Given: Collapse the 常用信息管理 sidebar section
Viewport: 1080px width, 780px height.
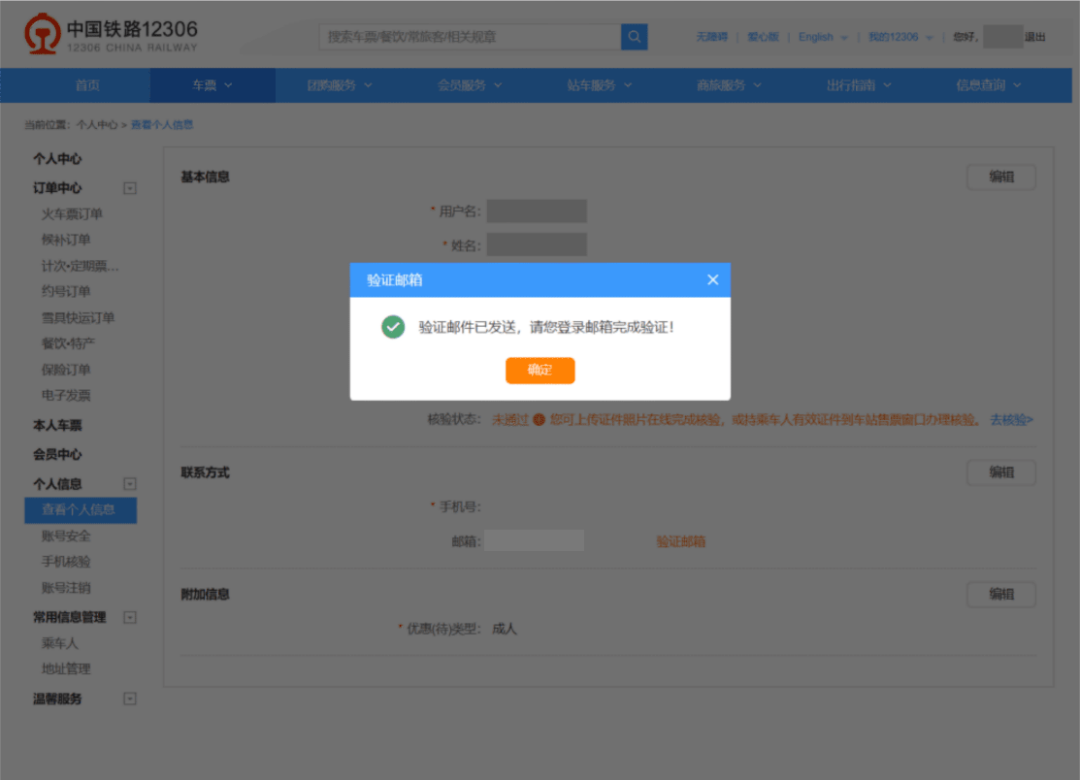Looking at the screenshot, I should click(x=129, y=618).
